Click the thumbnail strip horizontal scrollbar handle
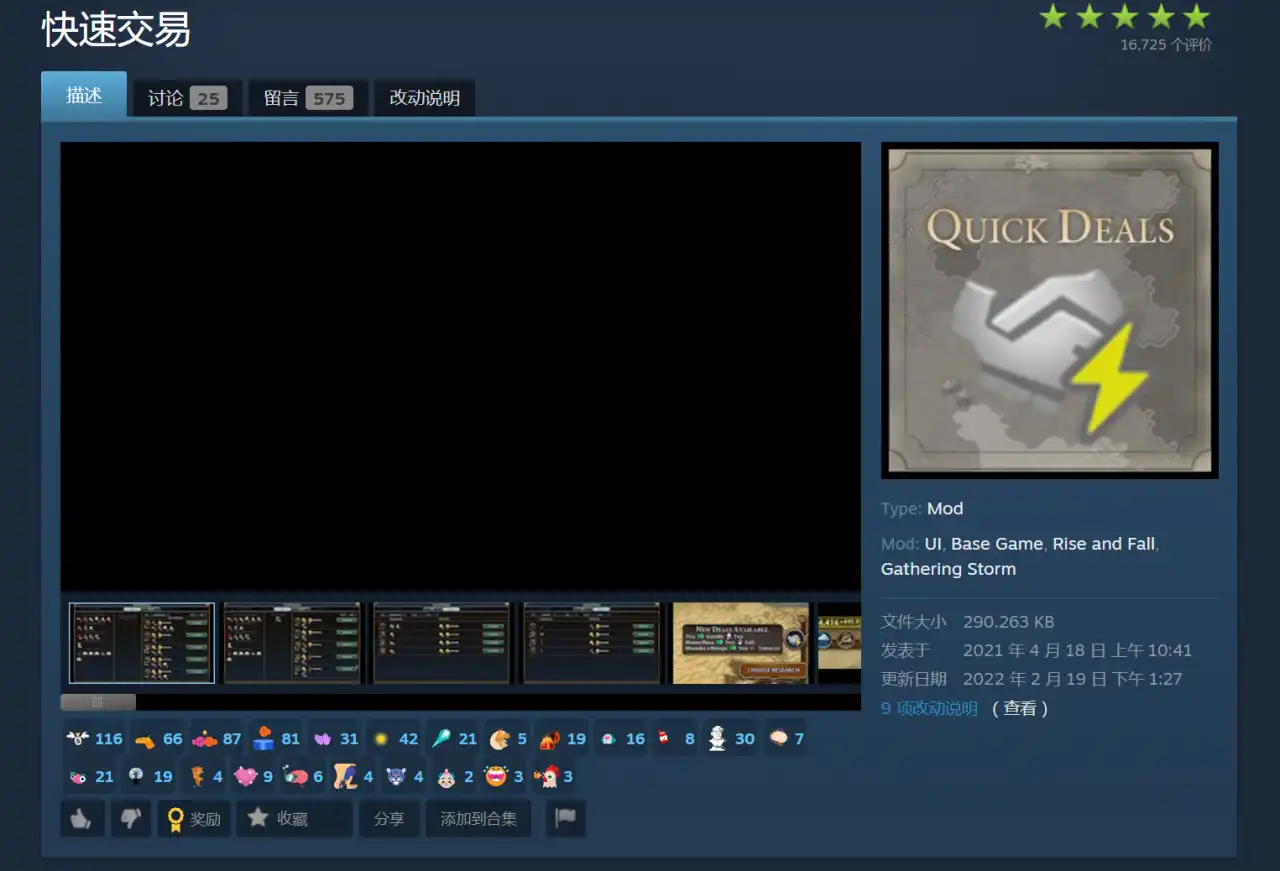This screenshot has width=1280, height=871. [x=98, y=702]
